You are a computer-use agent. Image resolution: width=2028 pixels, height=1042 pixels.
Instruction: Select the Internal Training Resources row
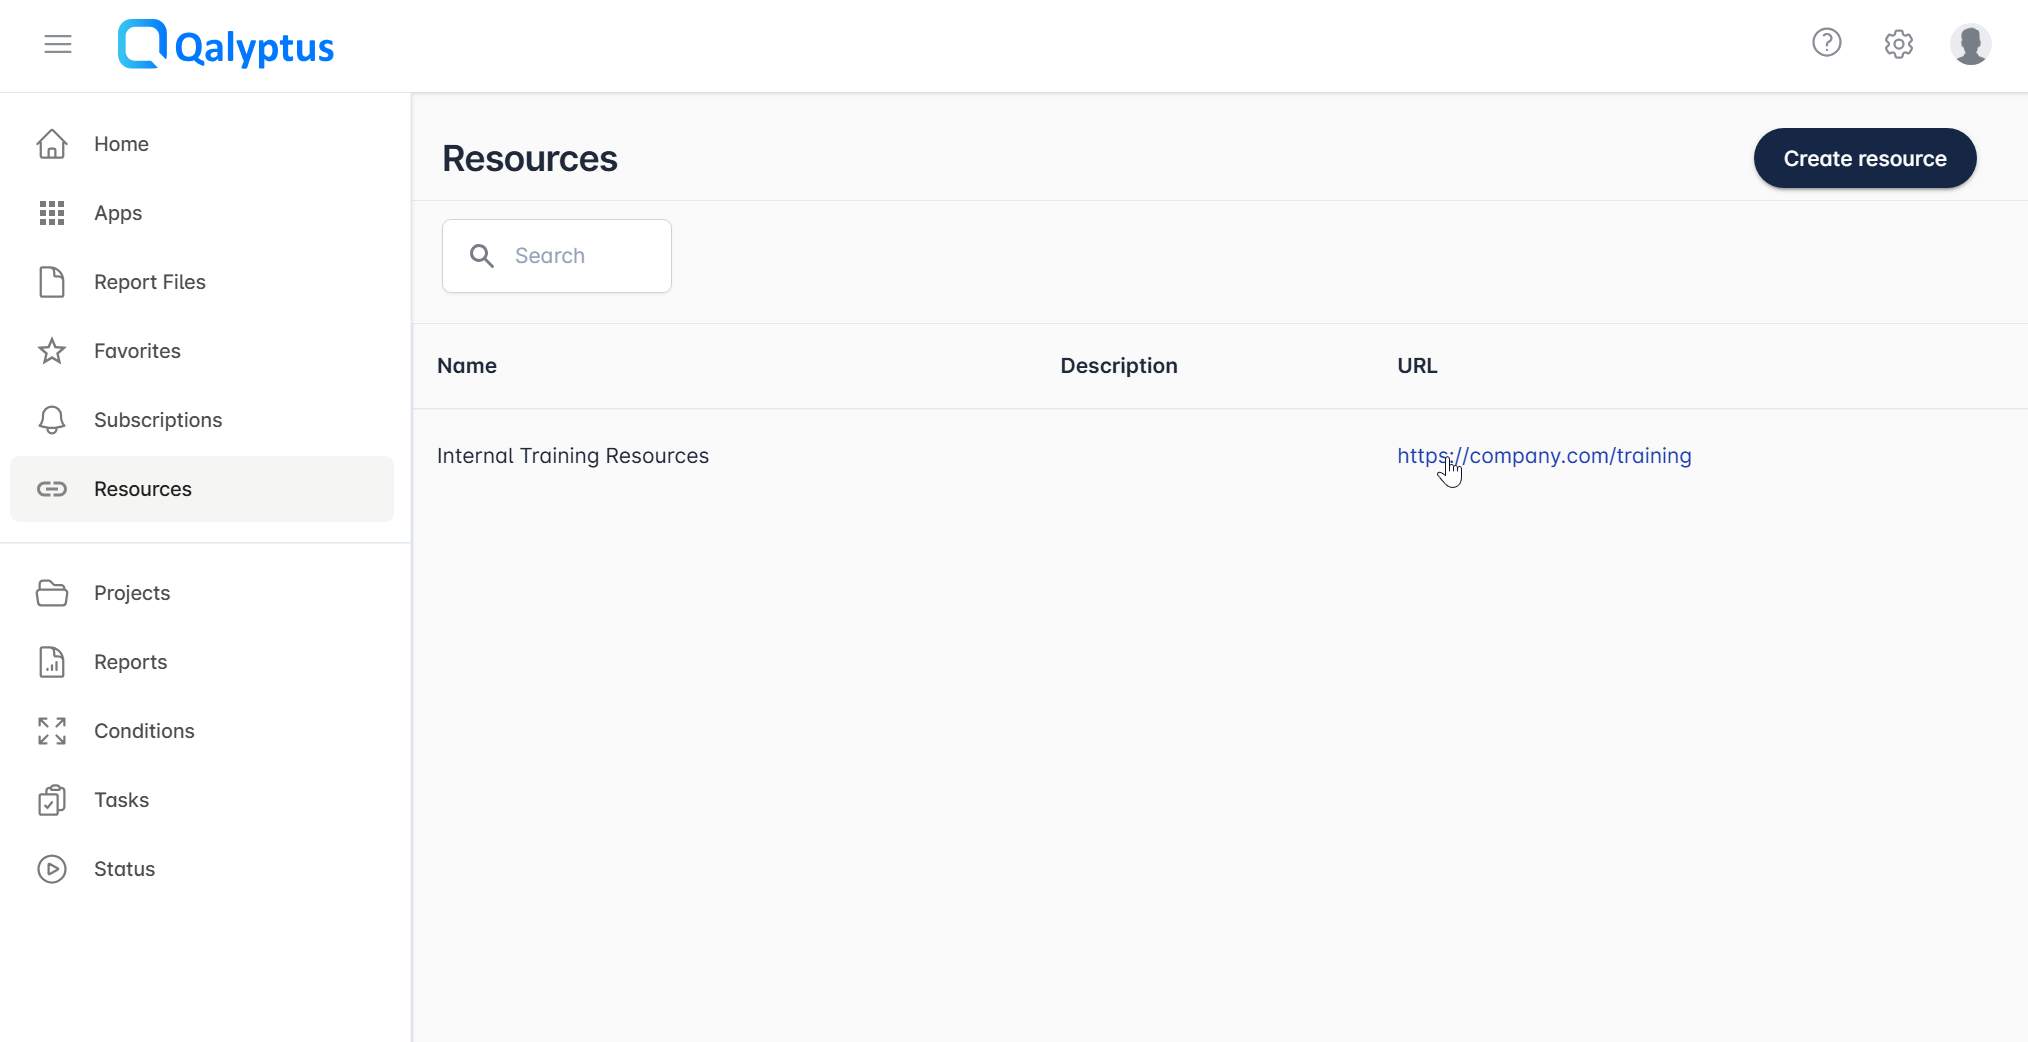click(573, 455)
